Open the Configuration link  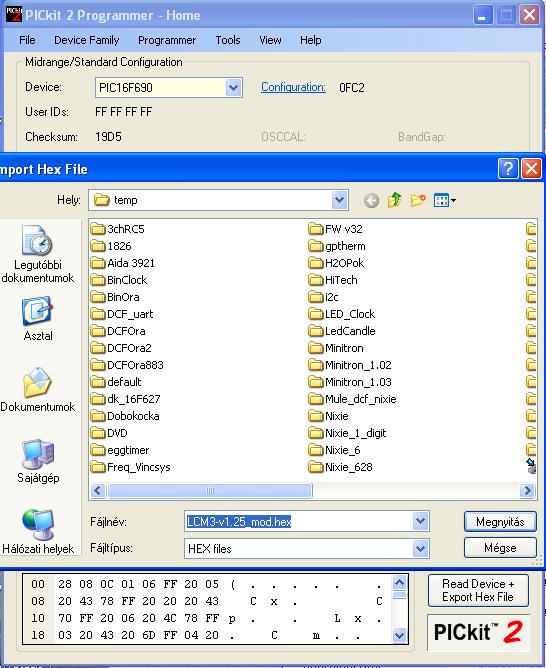(293, 87)
